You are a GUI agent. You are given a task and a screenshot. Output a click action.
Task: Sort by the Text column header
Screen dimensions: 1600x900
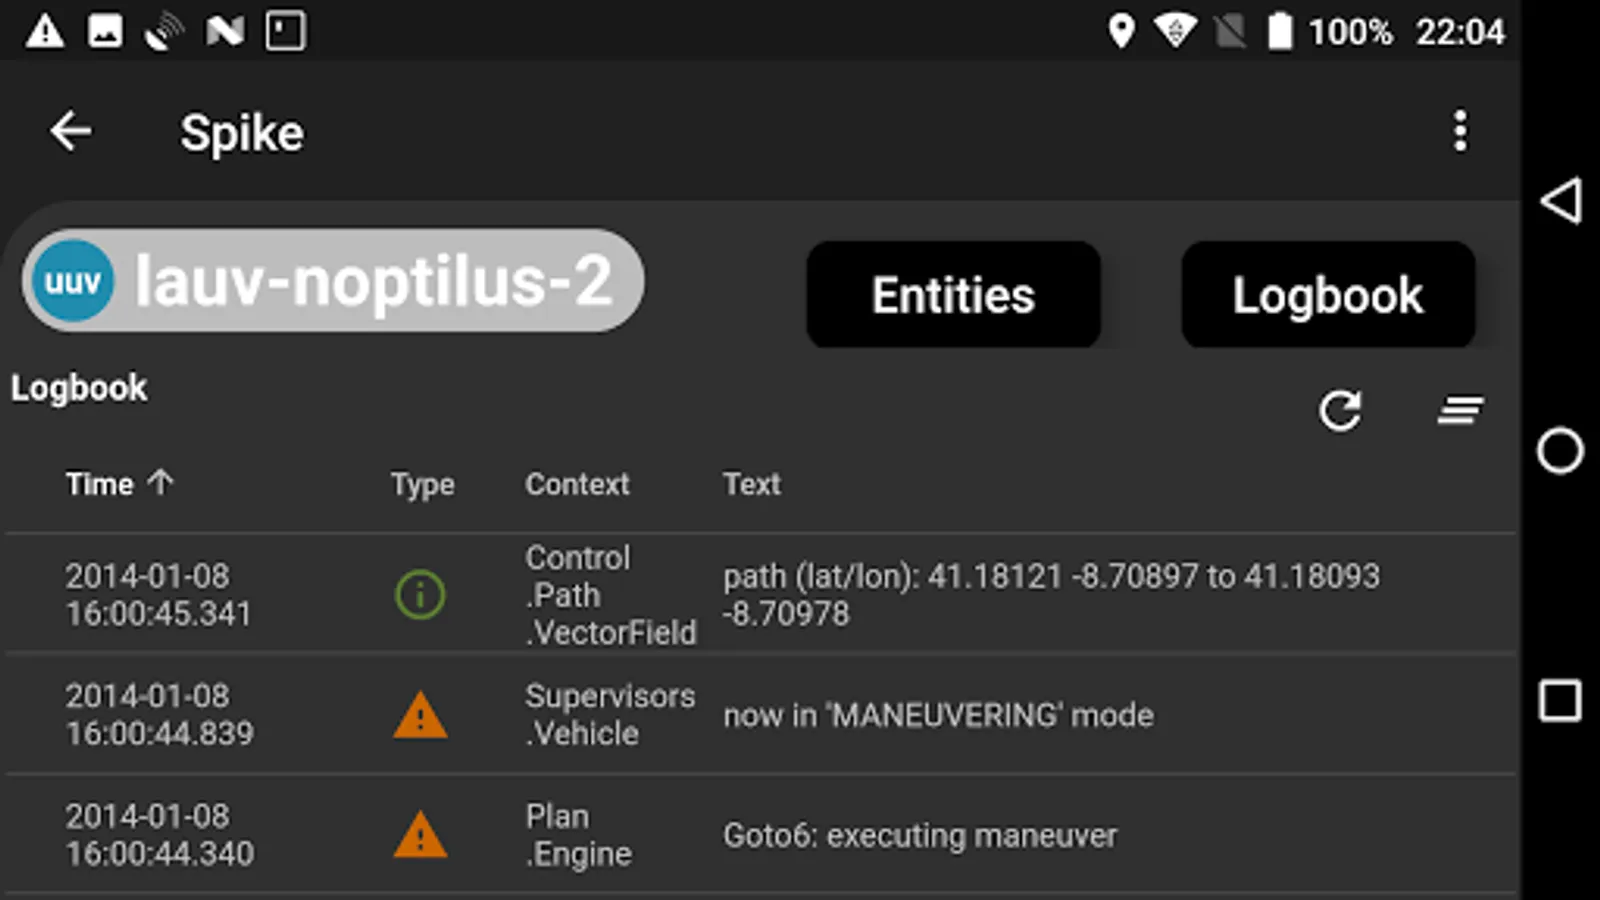click(x=752, y=484)
